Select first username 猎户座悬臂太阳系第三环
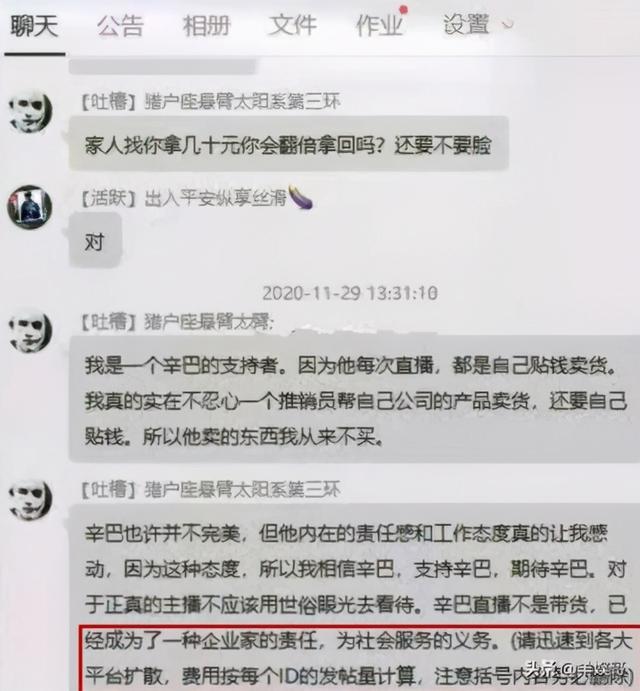This screenshot has width=640, height=691. point(242,102)
